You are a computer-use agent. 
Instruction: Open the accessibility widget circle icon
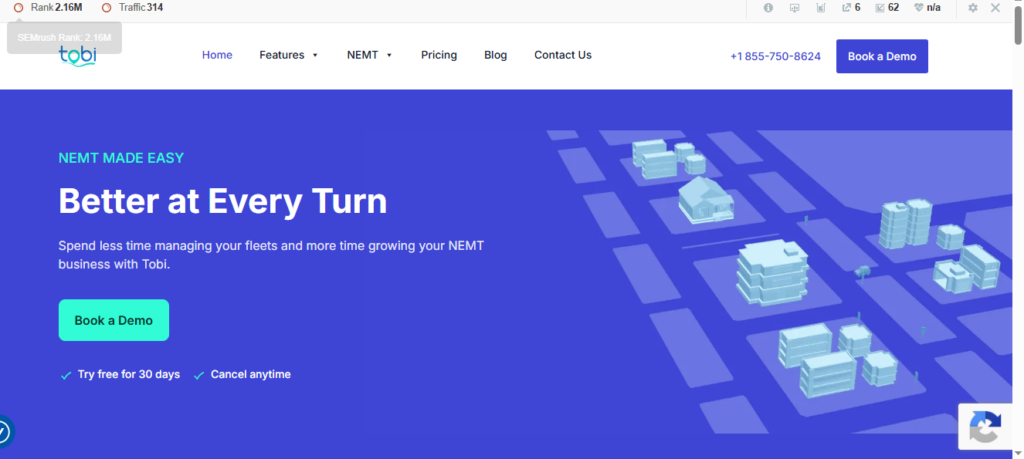pyautogui.click(x=4, y=432)
